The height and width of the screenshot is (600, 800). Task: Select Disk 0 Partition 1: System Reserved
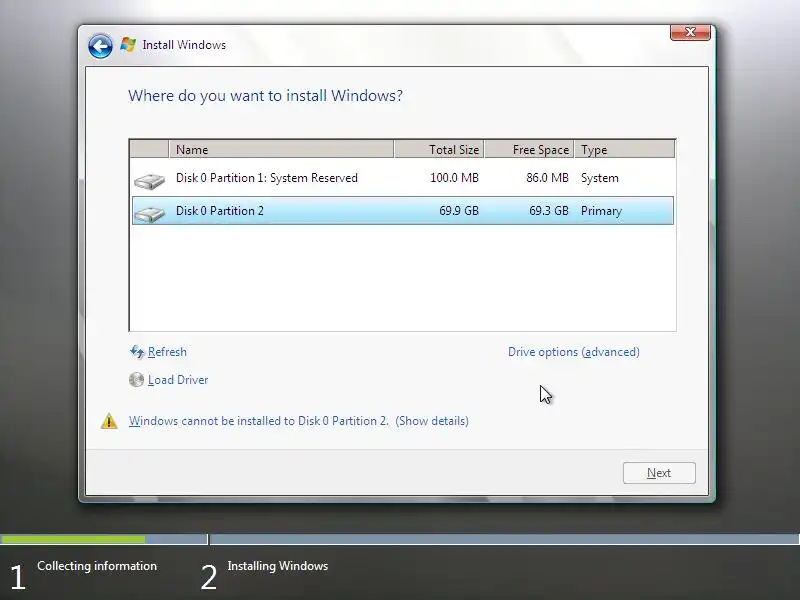coord(403,178)
